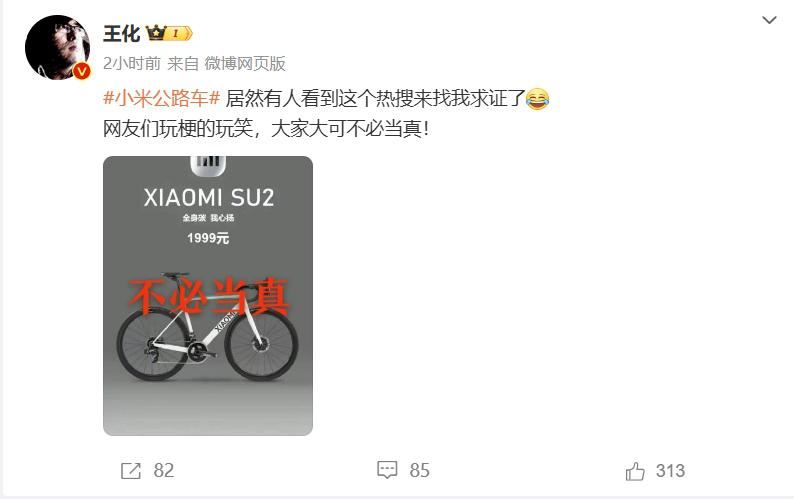Click the red 不必当真 watermark on image
Viewport: 794px width, 499px height.
coord(209,296)
